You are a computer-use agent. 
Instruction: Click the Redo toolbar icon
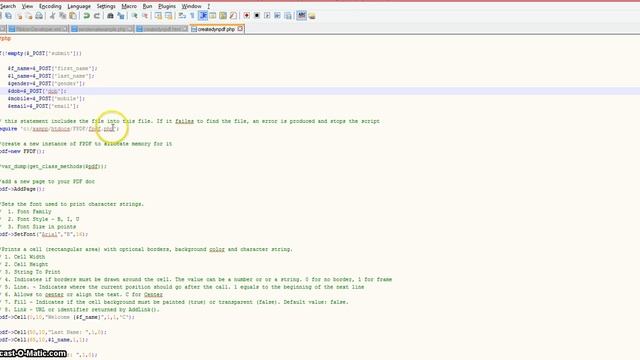tap(97, 16)
